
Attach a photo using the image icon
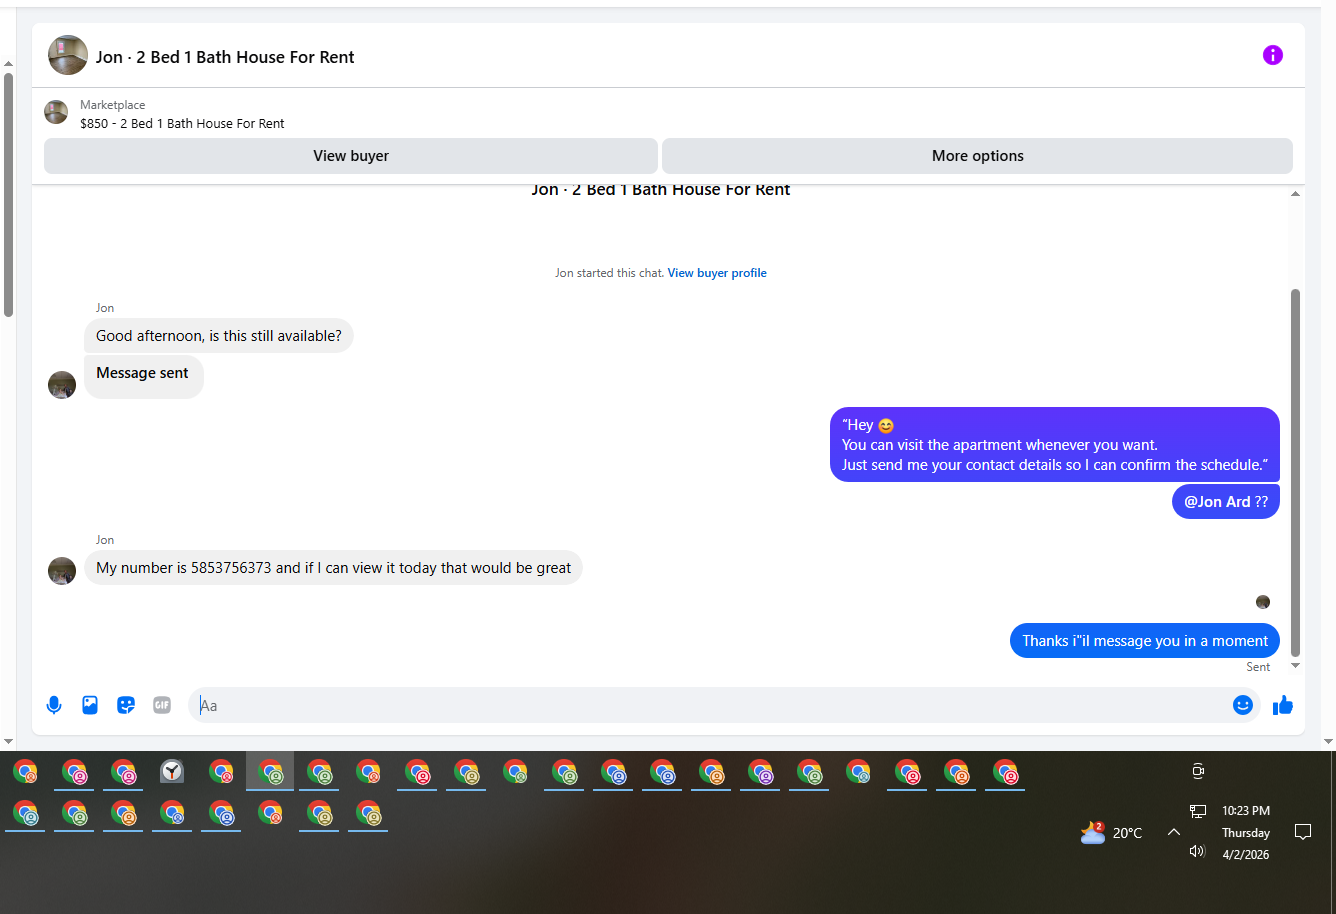(90, 705)
